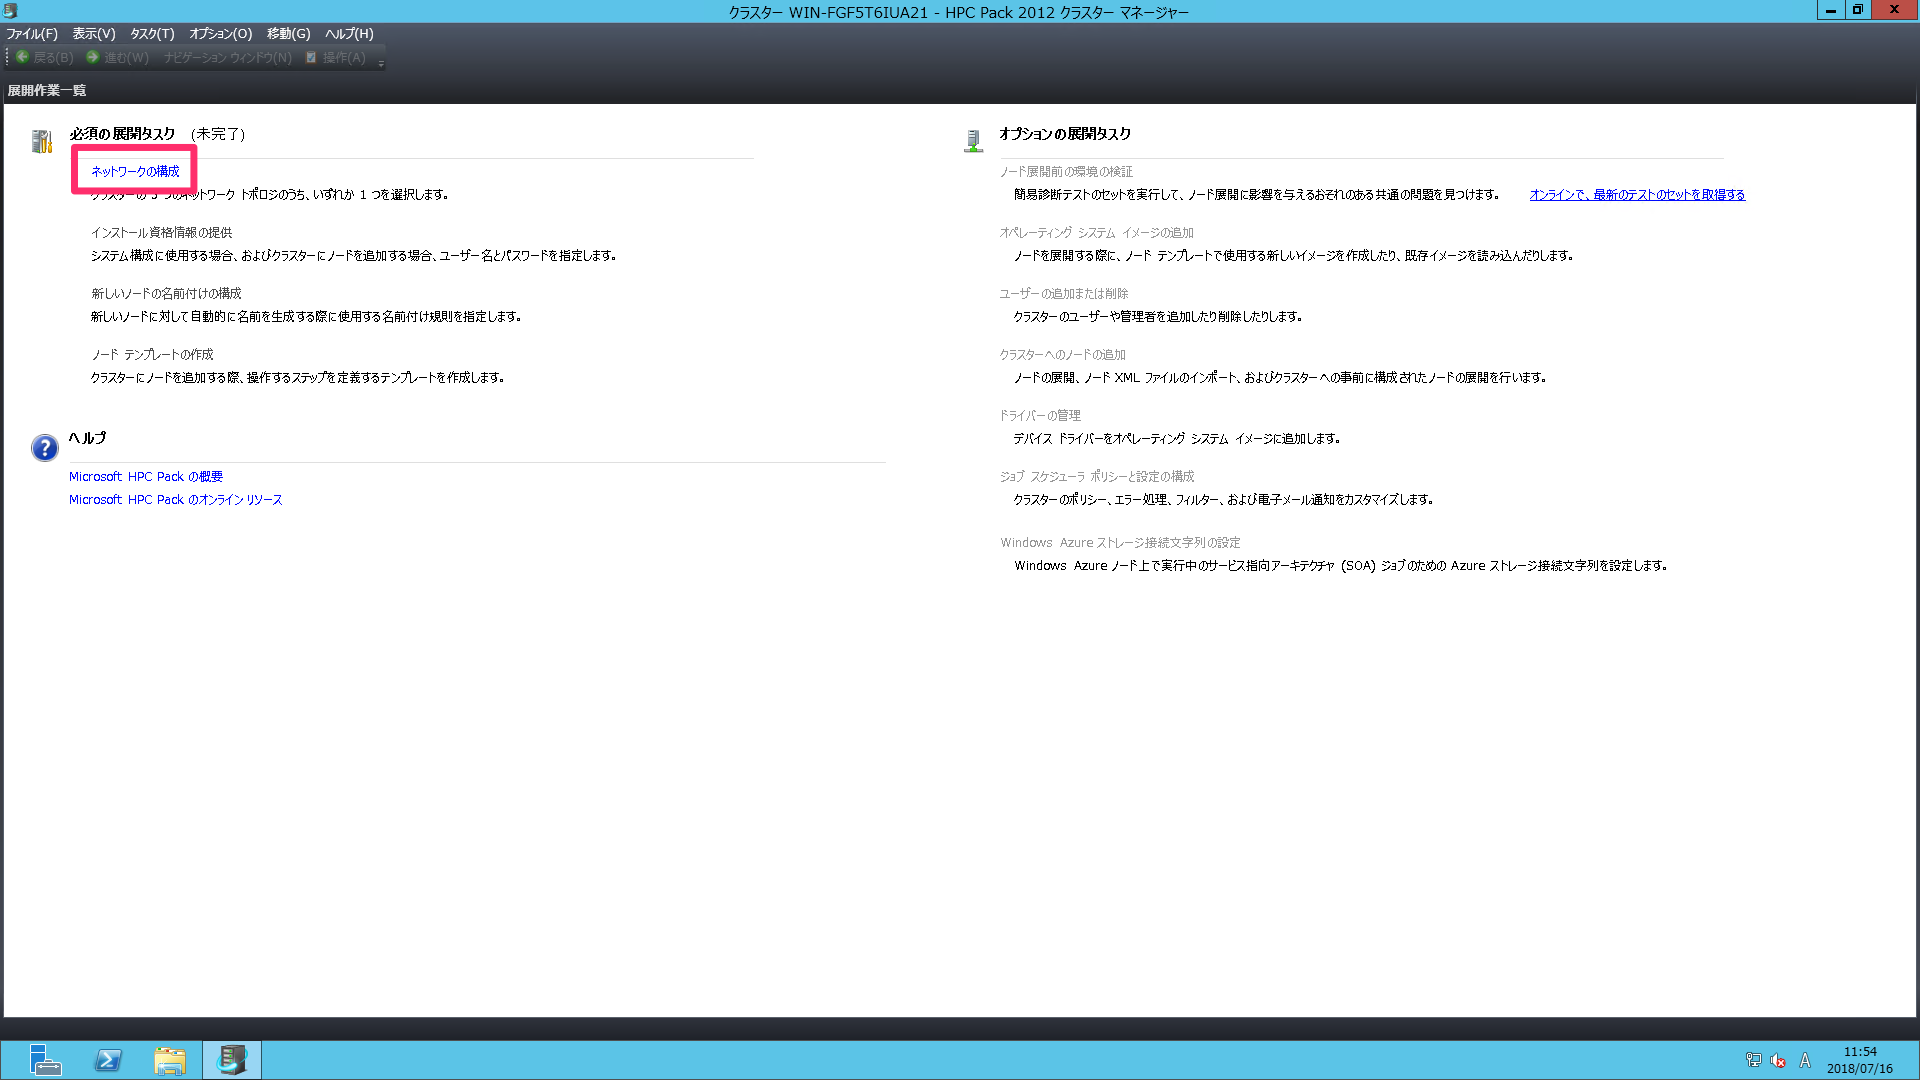1920x1080 pixels.
Task: Click the clock and date in taskbar
Action: (x=1860, y=1059)
